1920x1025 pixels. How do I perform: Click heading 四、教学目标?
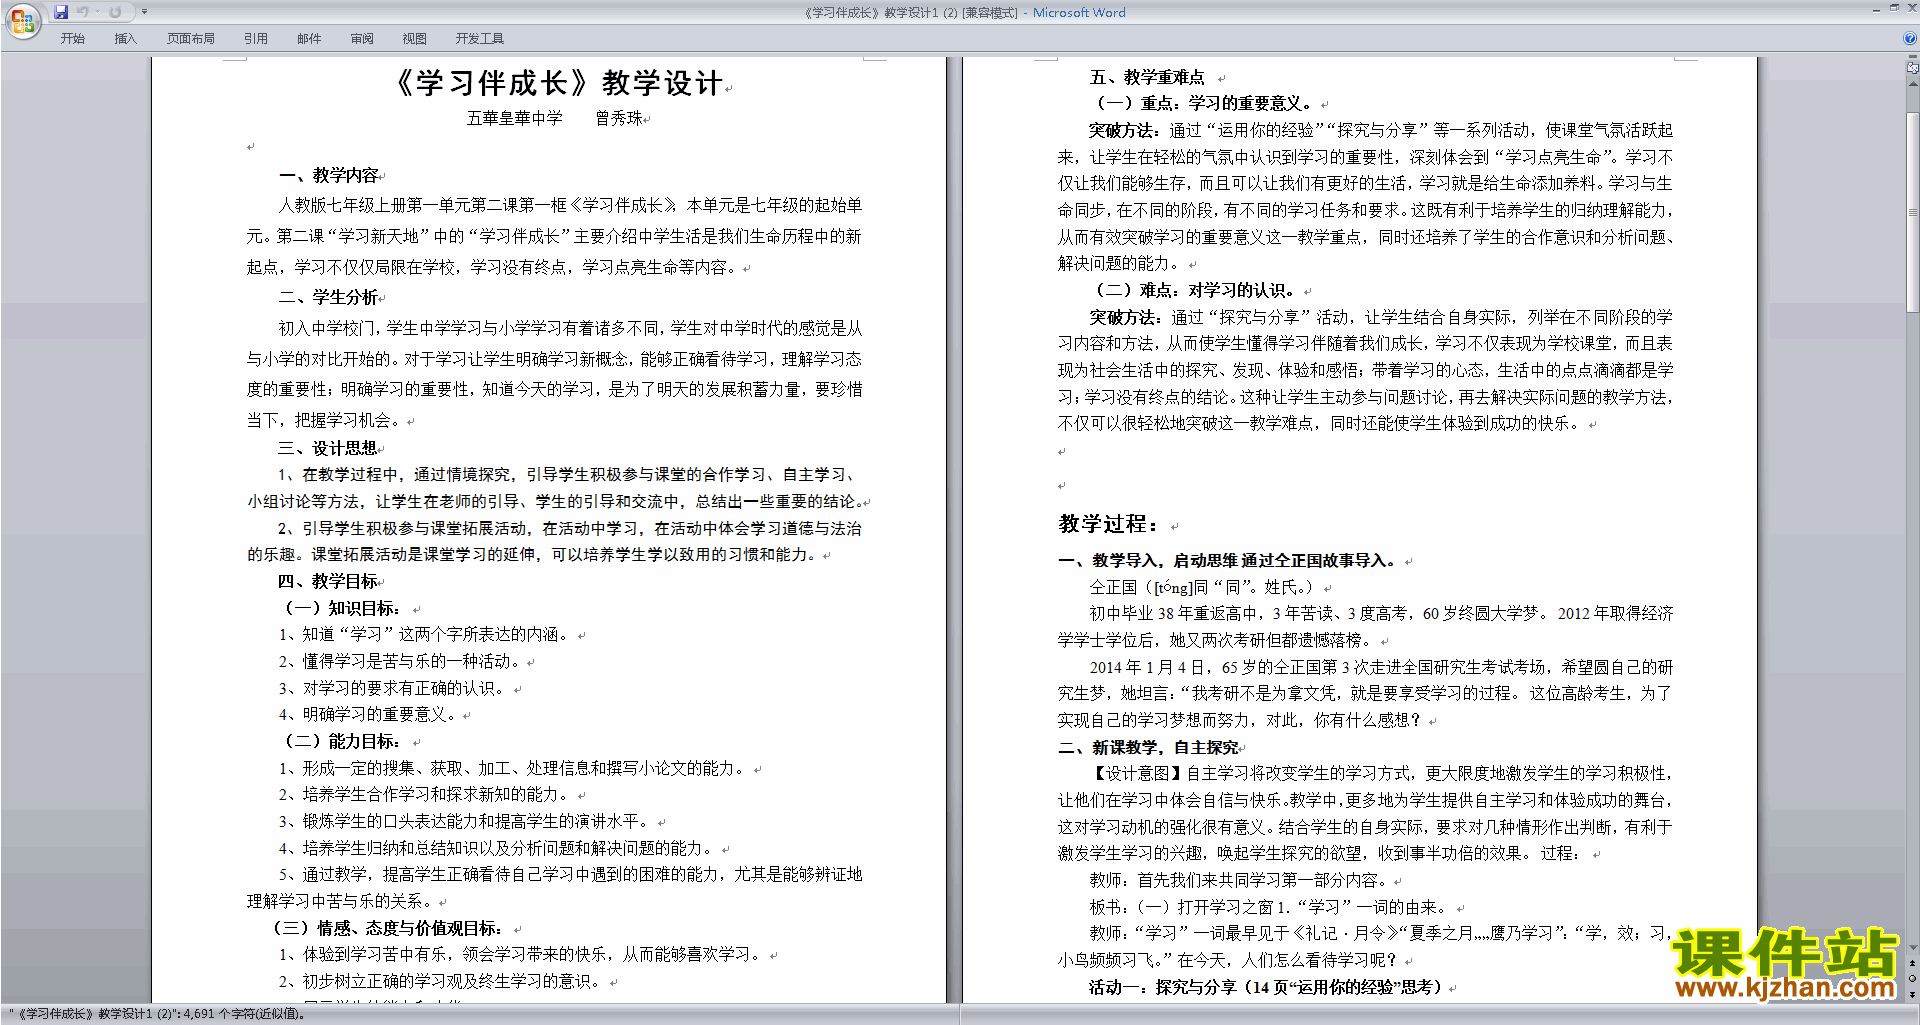[328, 581]
